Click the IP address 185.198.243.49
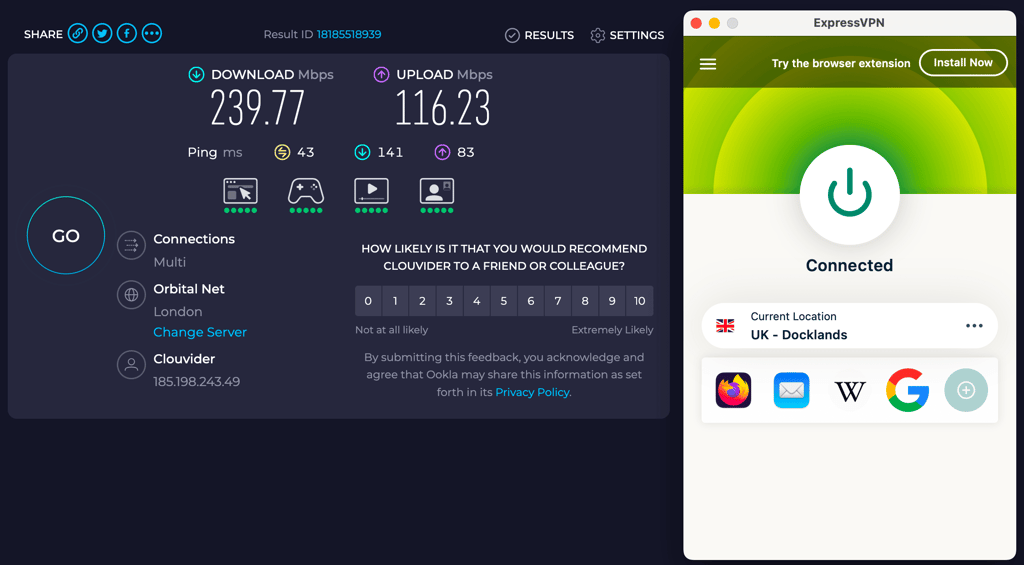 tap(197, 381)
